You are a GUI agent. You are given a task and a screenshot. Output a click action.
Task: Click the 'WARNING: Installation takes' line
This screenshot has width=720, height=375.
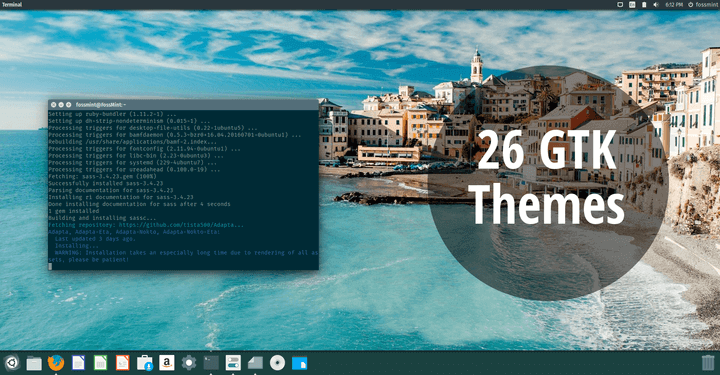tap(186, 252)
